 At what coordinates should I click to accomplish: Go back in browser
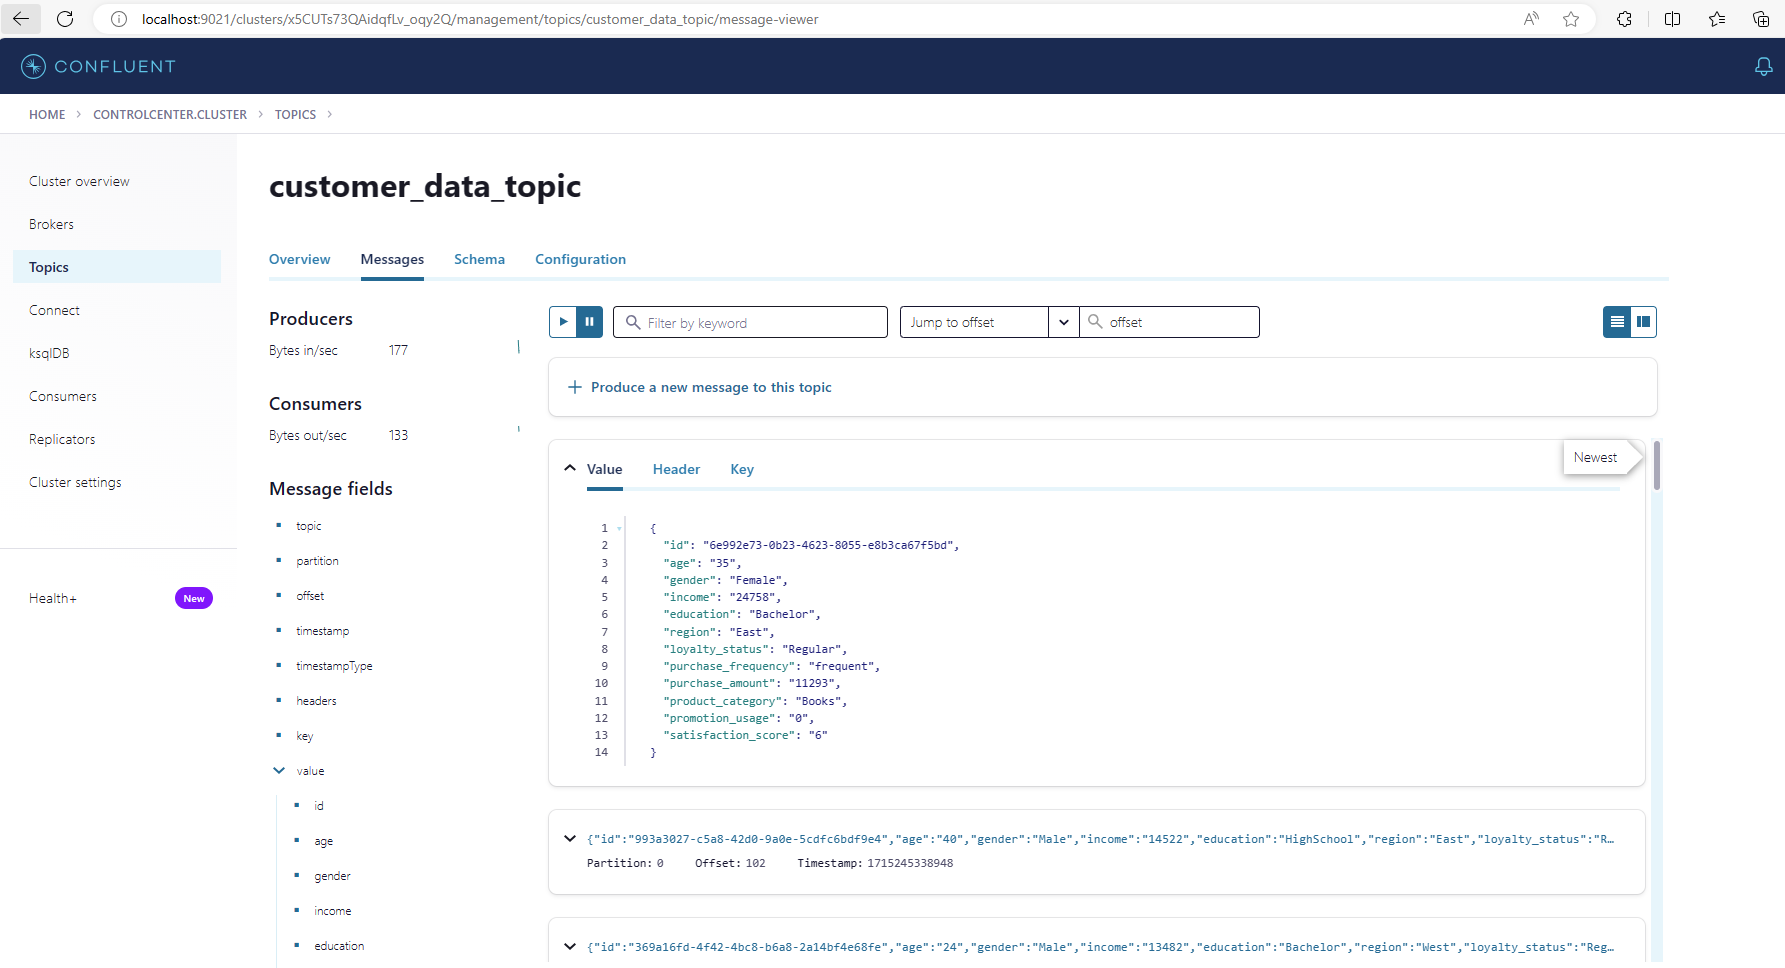click(x=21, y=19)
